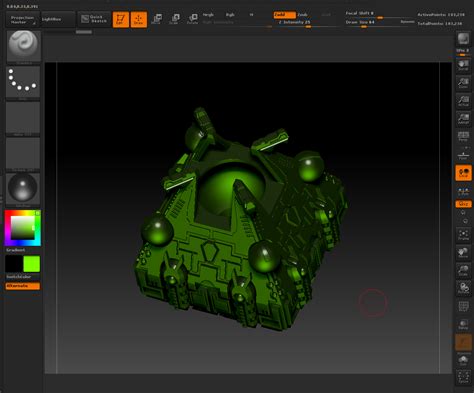
Task: Enable the M material mode
Action: 251,15
